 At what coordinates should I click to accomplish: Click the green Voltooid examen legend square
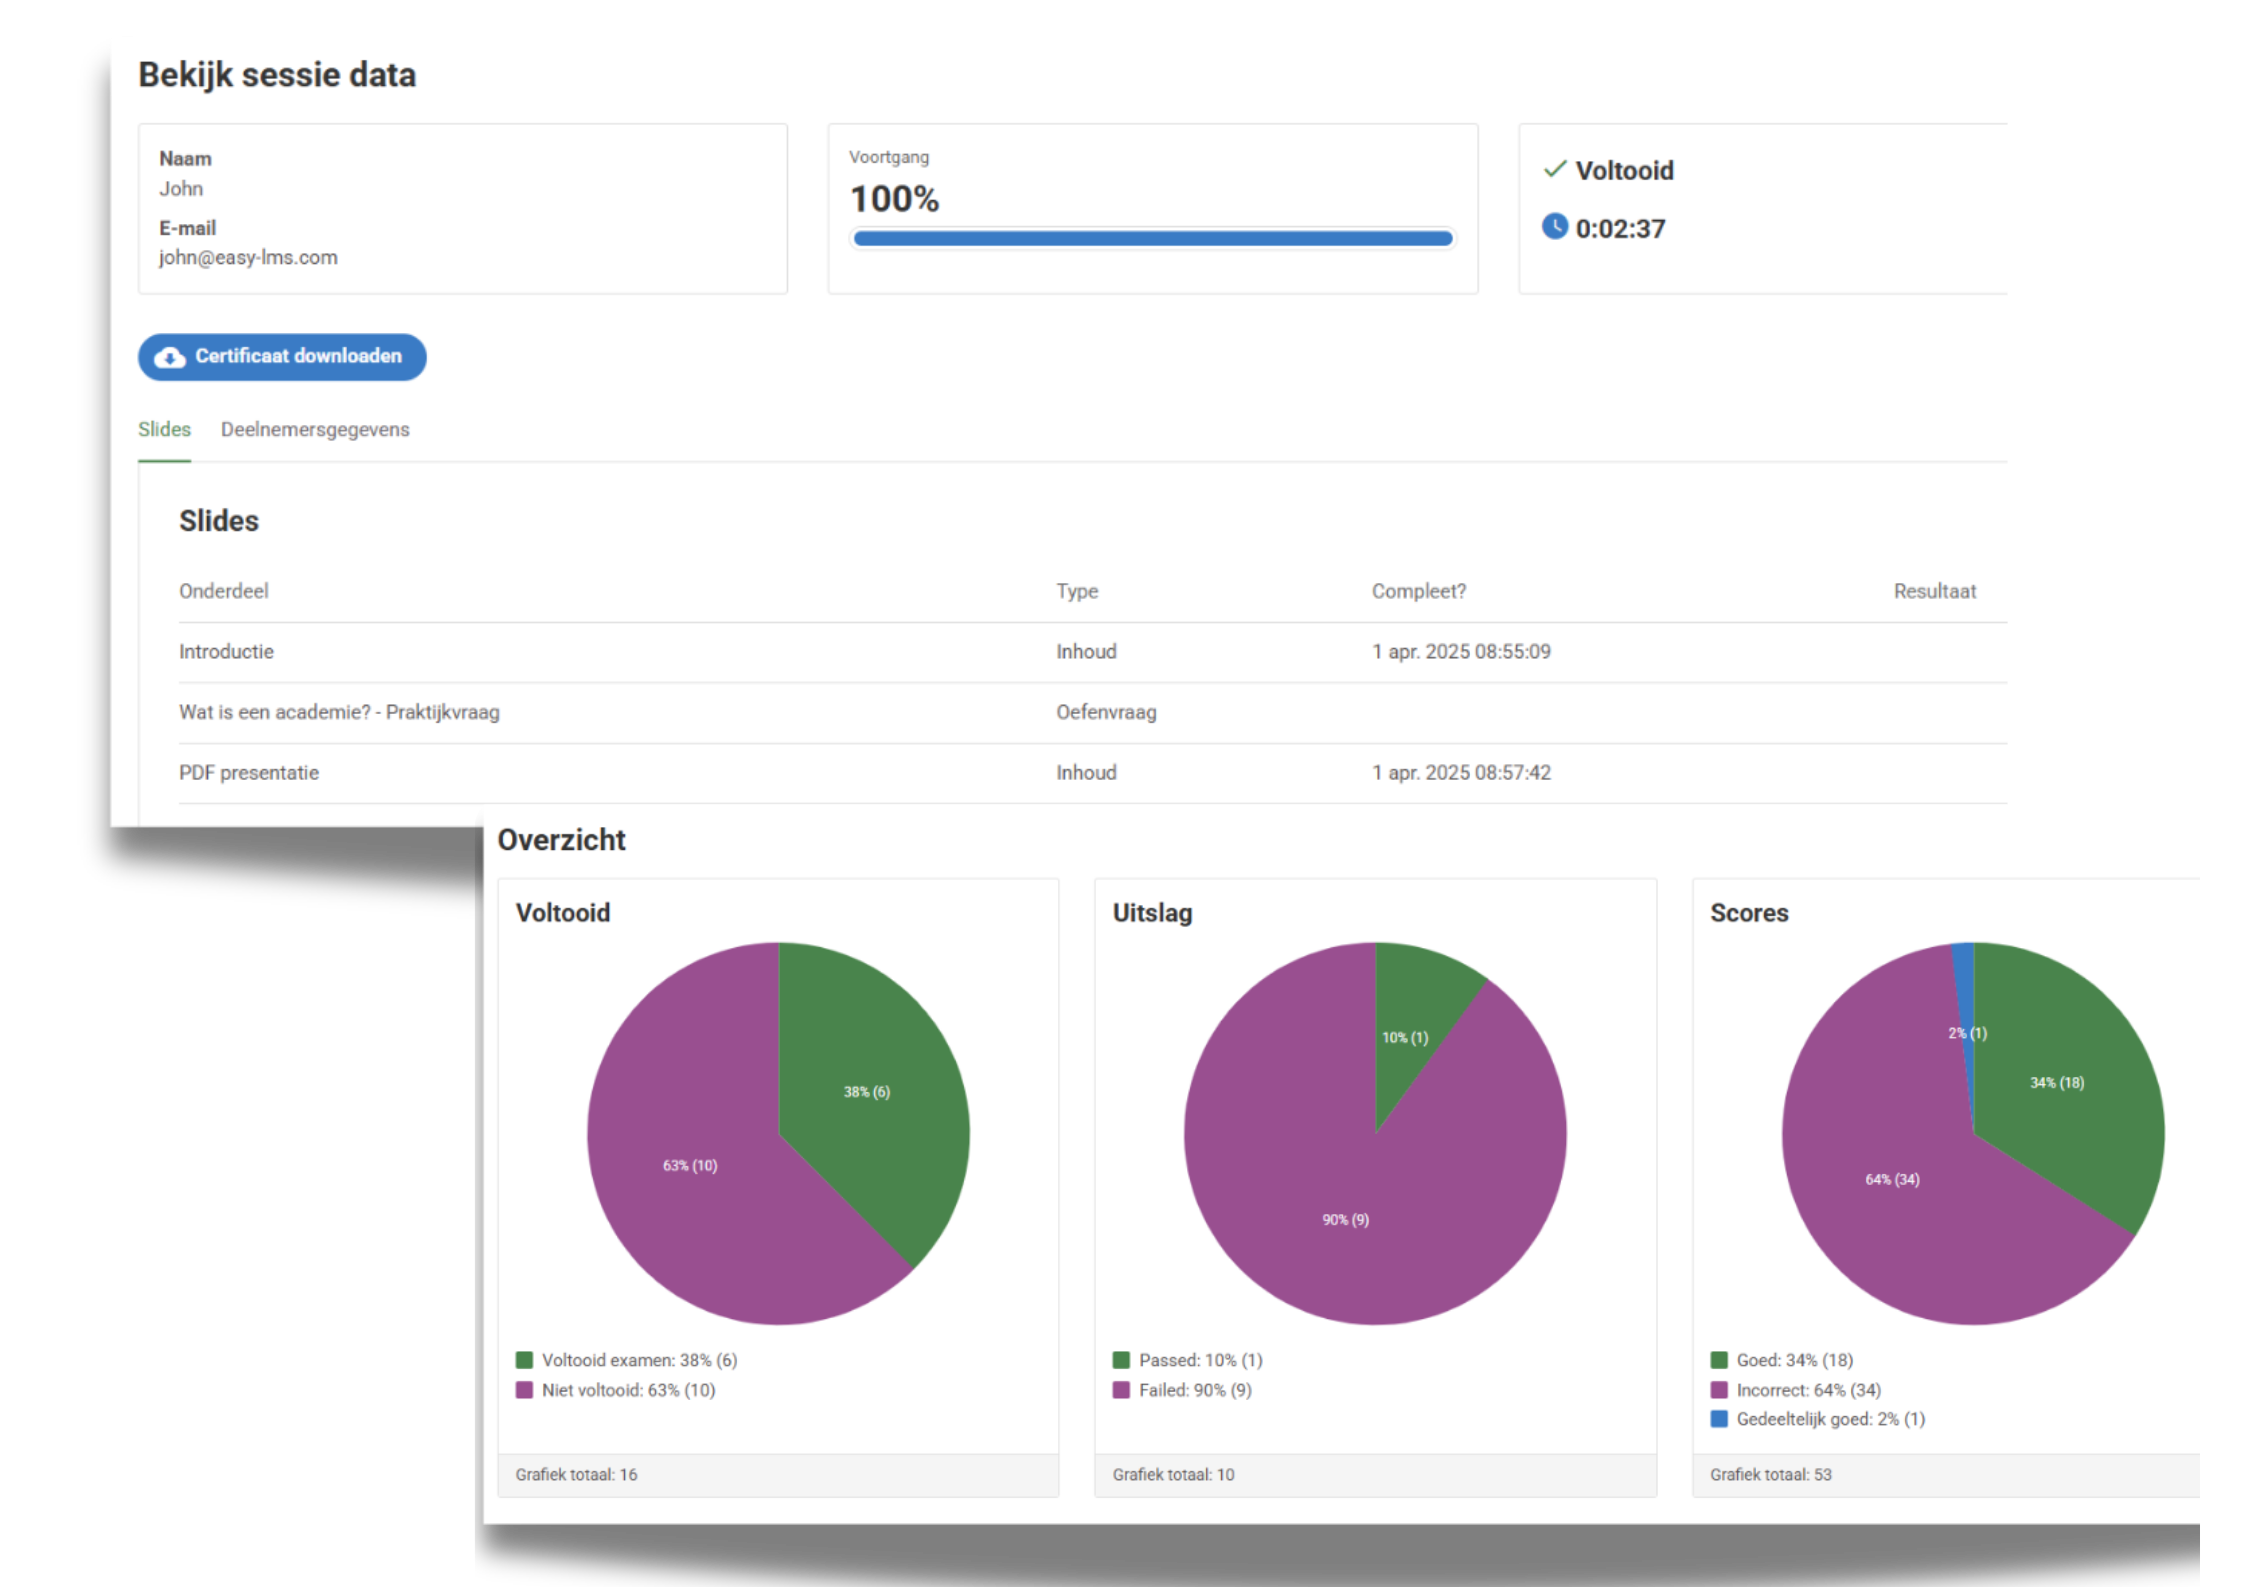tap(524, 1360)
